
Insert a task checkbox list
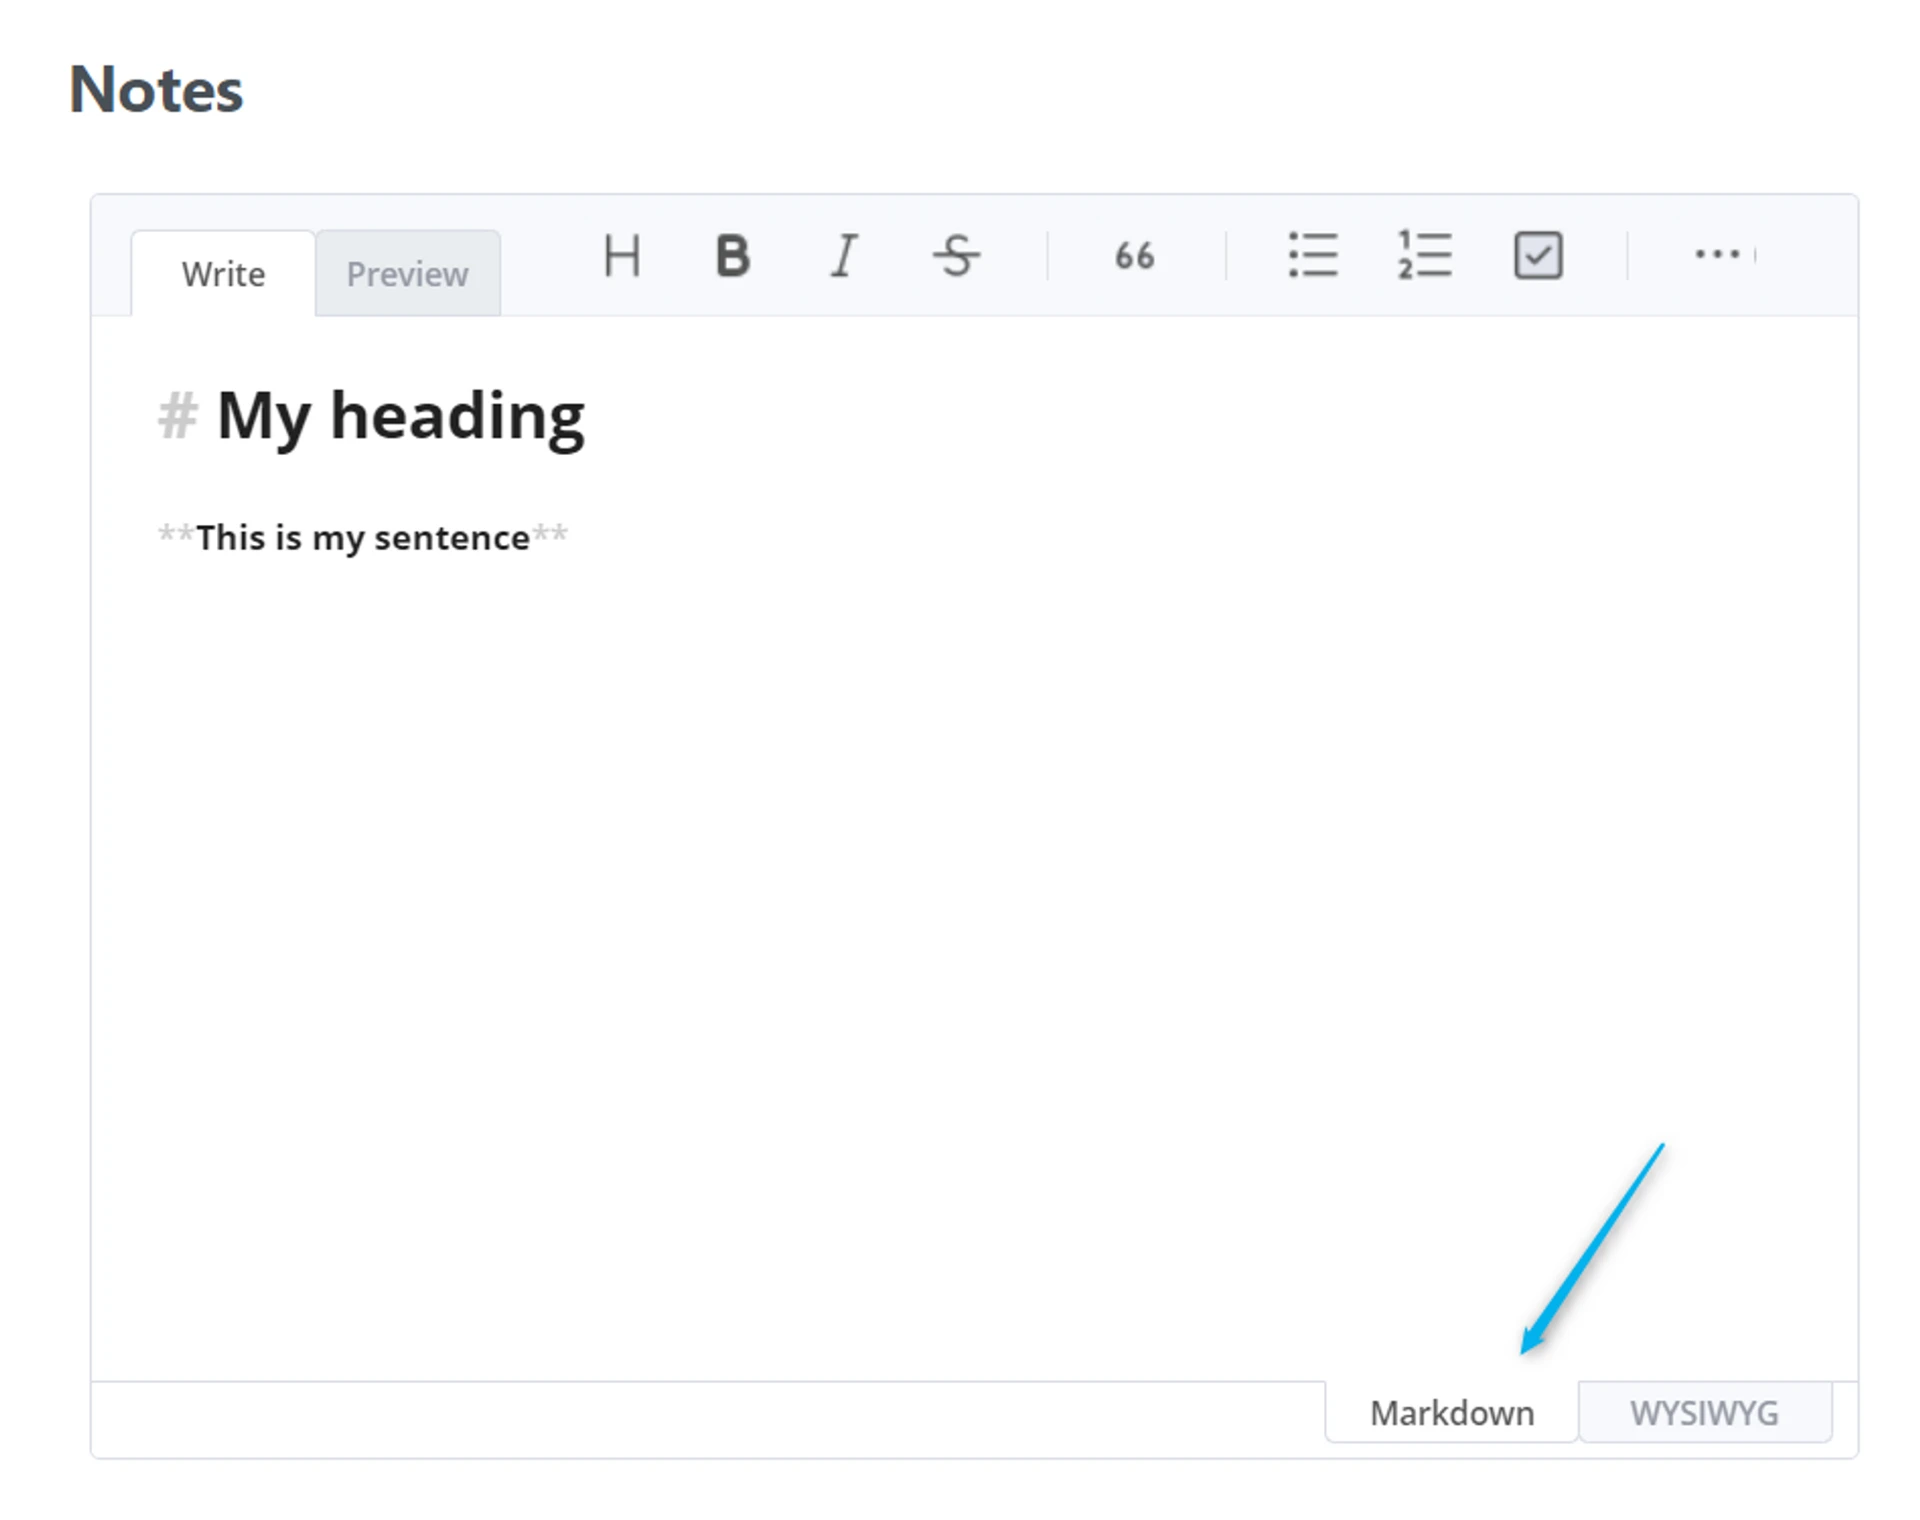[1537, 255]
